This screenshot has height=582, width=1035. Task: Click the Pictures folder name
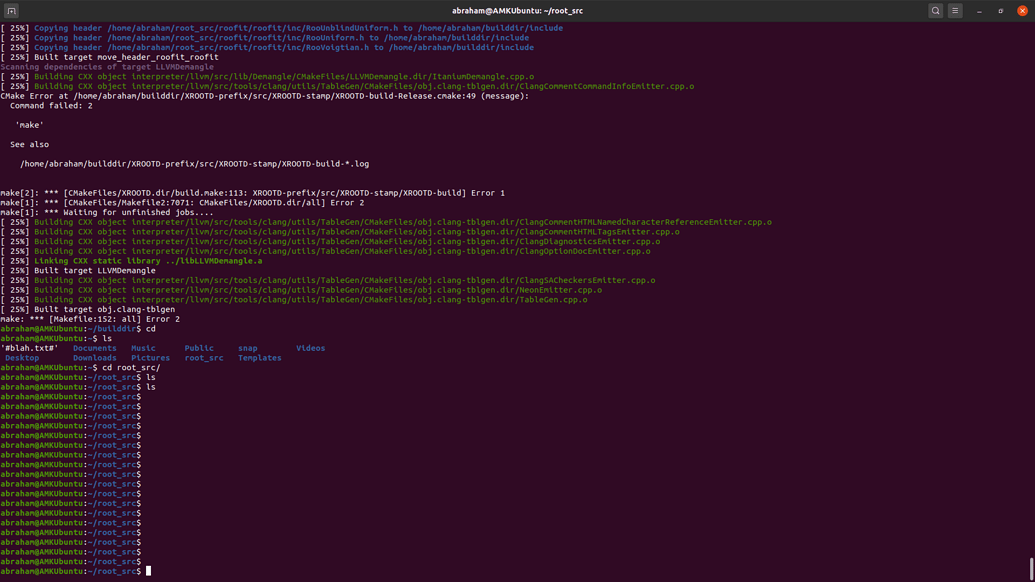150,357
